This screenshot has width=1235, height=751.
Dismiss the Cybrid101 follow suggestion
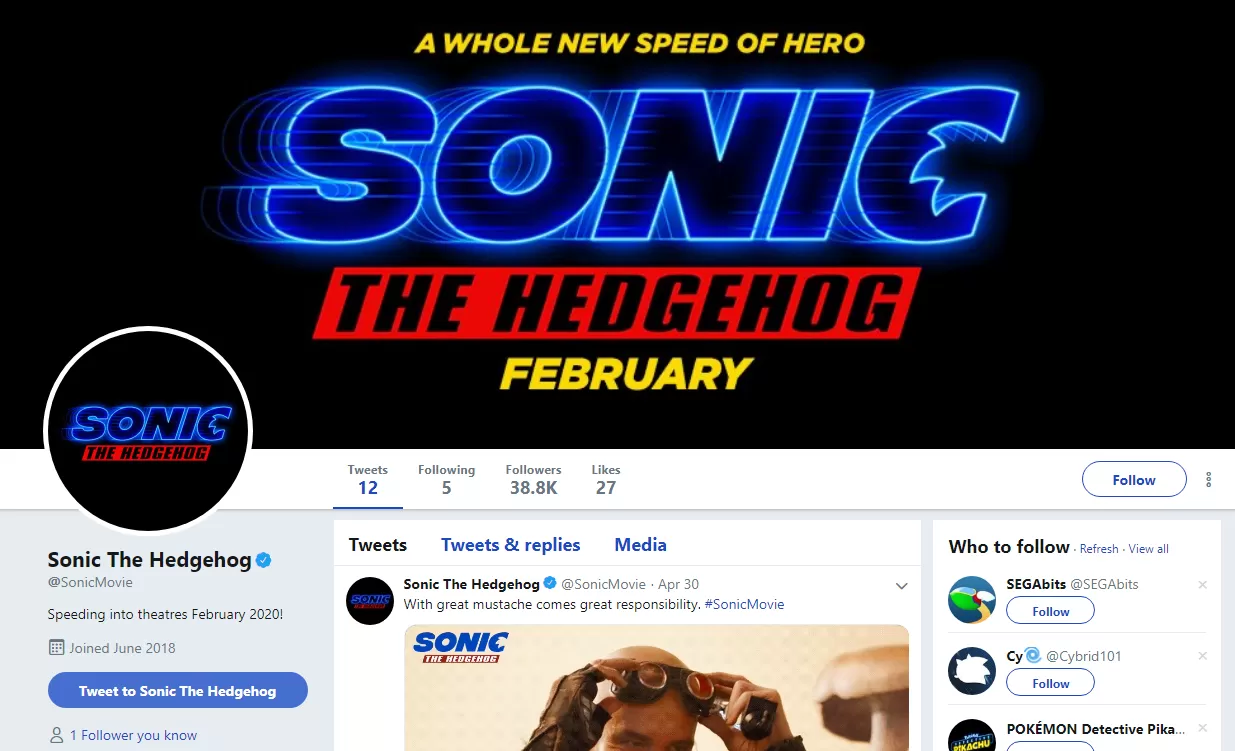1202,657
